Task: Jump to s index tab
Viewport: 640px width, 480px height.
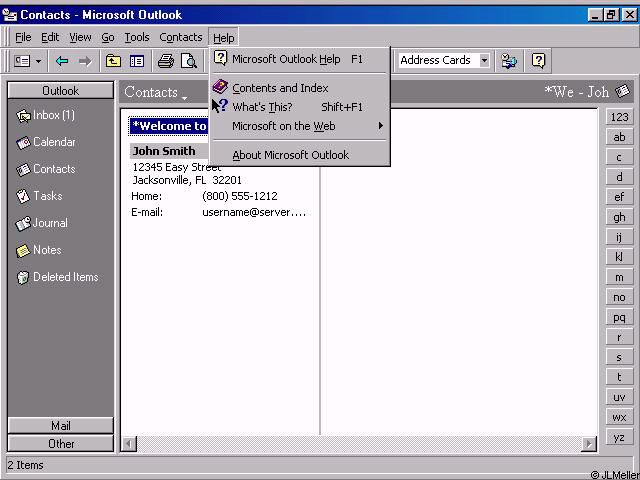Action: pyautogui.click(x=619, y=357)
